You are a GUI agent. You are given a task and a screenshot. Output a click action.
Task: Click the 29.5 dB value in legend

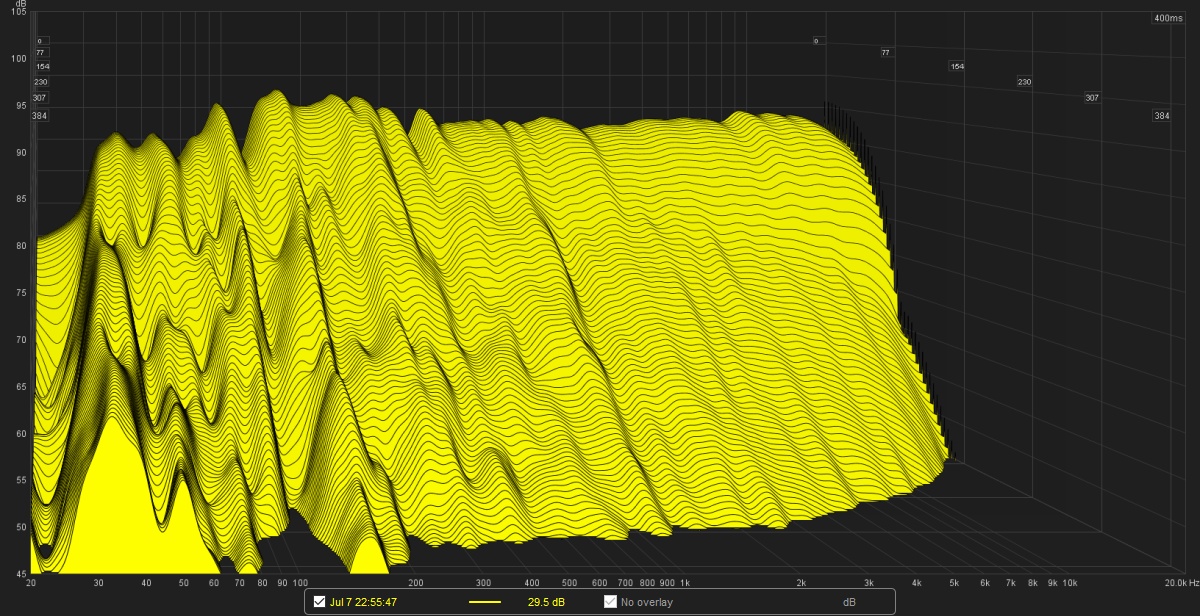pos(546,602)
